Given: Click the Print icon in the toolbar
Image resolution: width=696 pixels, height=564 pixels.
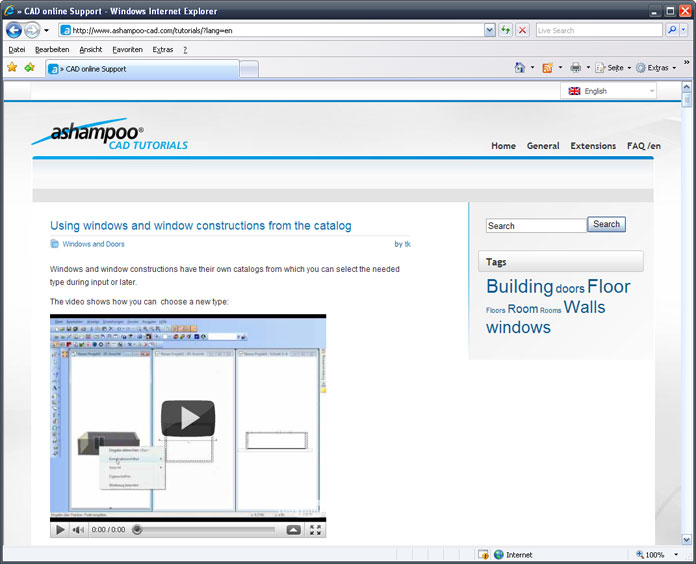Looking at the screenshot, I should pyautogui.click(x=576, y=67).
